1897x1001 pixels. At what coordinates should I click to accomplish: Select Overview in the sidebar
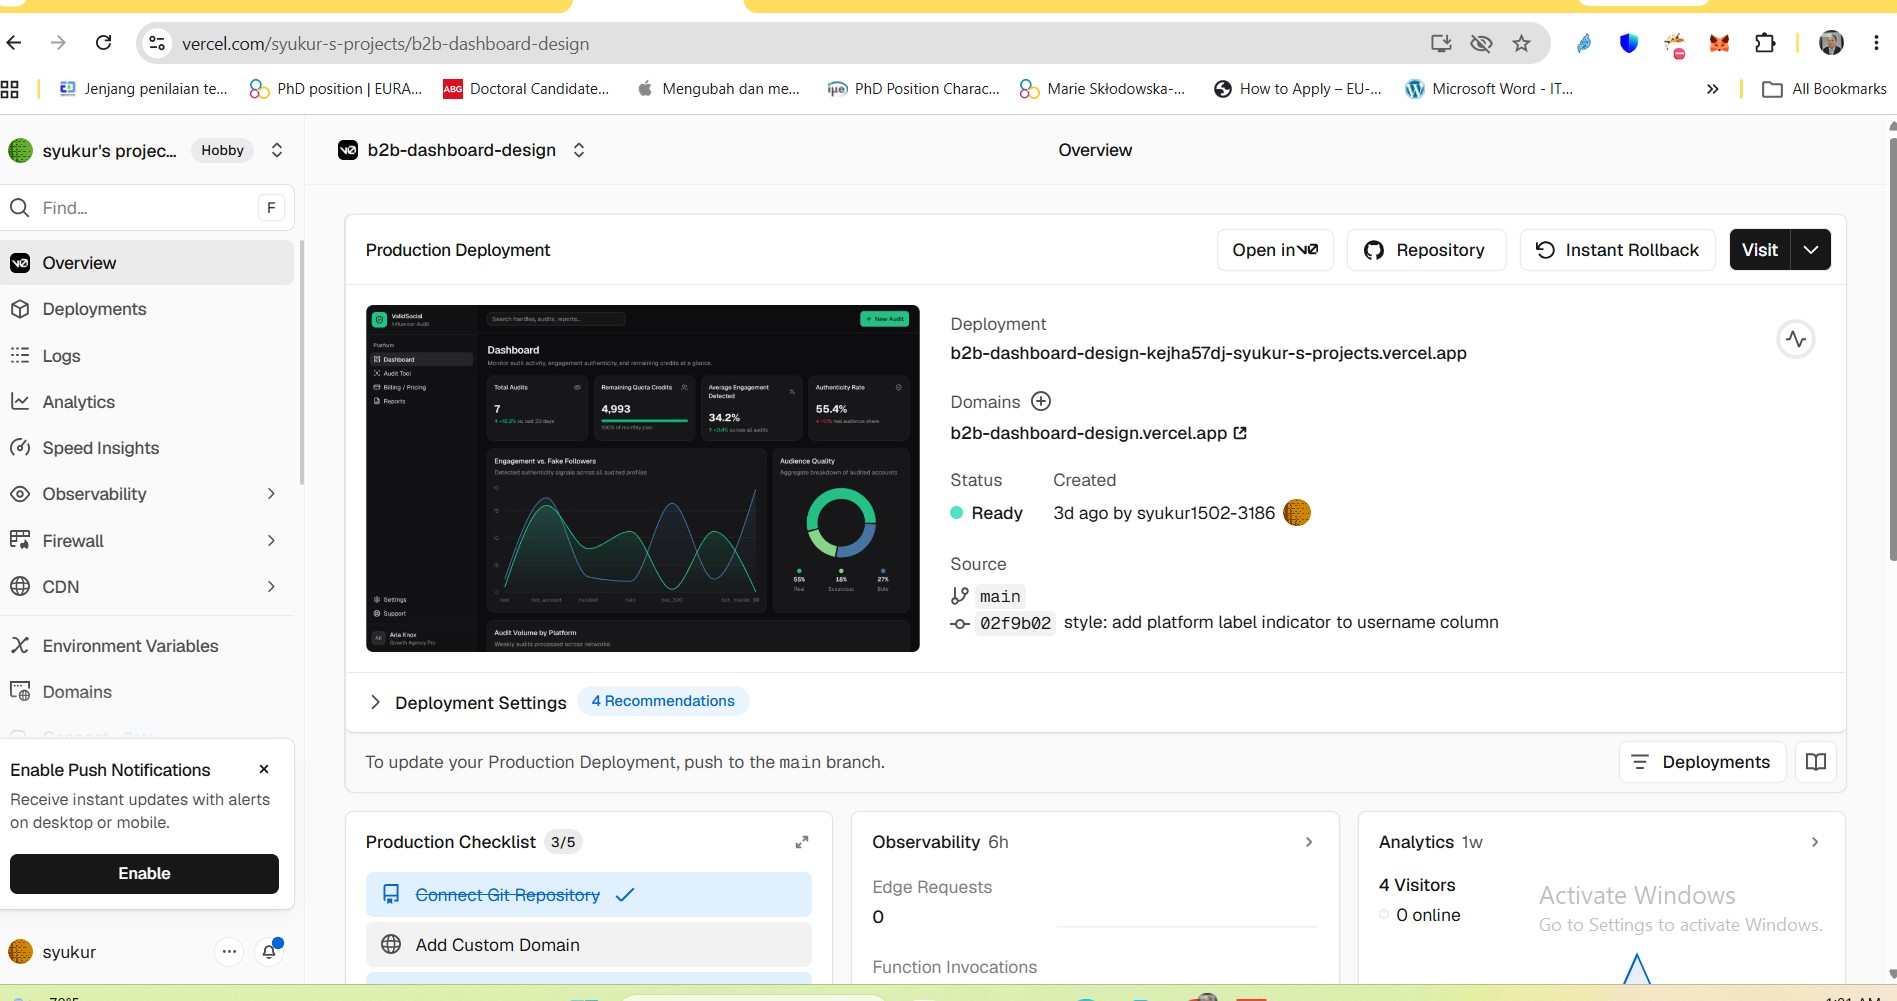pos(148,263)
